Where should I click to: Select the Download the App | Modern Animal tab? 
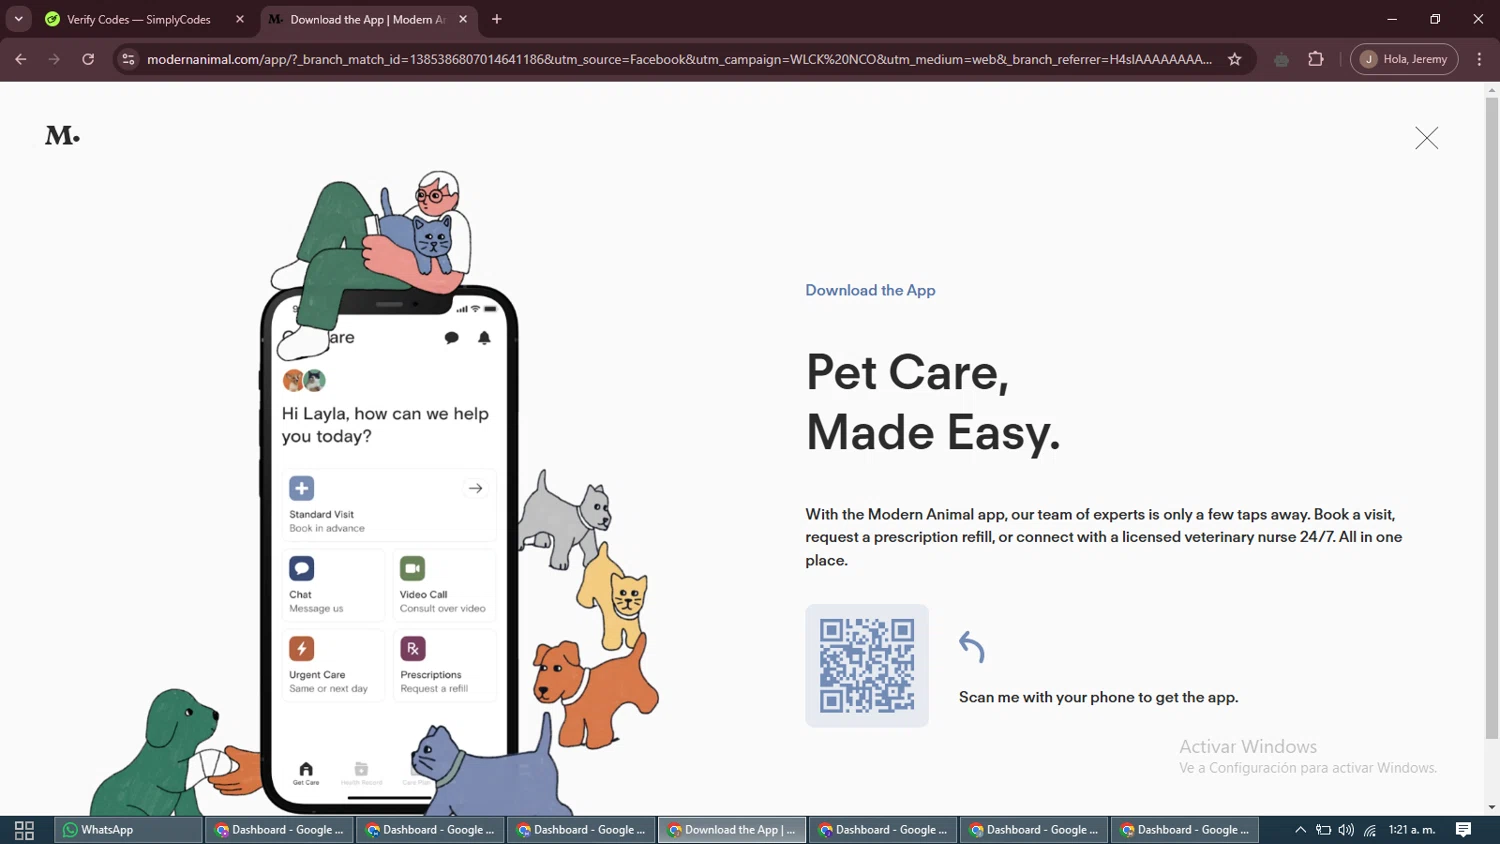pyautogui.click(x=367, y=19)
